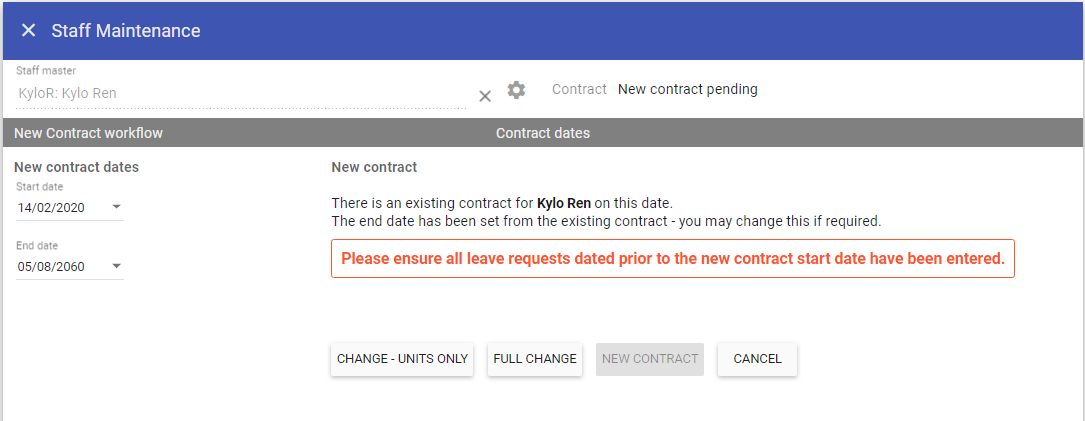Clear the Staff master field

pyautogui.click(x=485, y=96)
